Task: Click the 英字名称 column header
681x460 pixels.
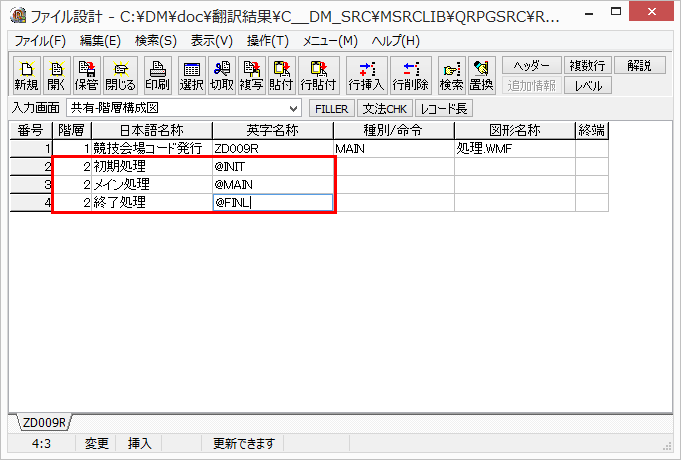Action: pyautogui.click(x=273, y=130)
